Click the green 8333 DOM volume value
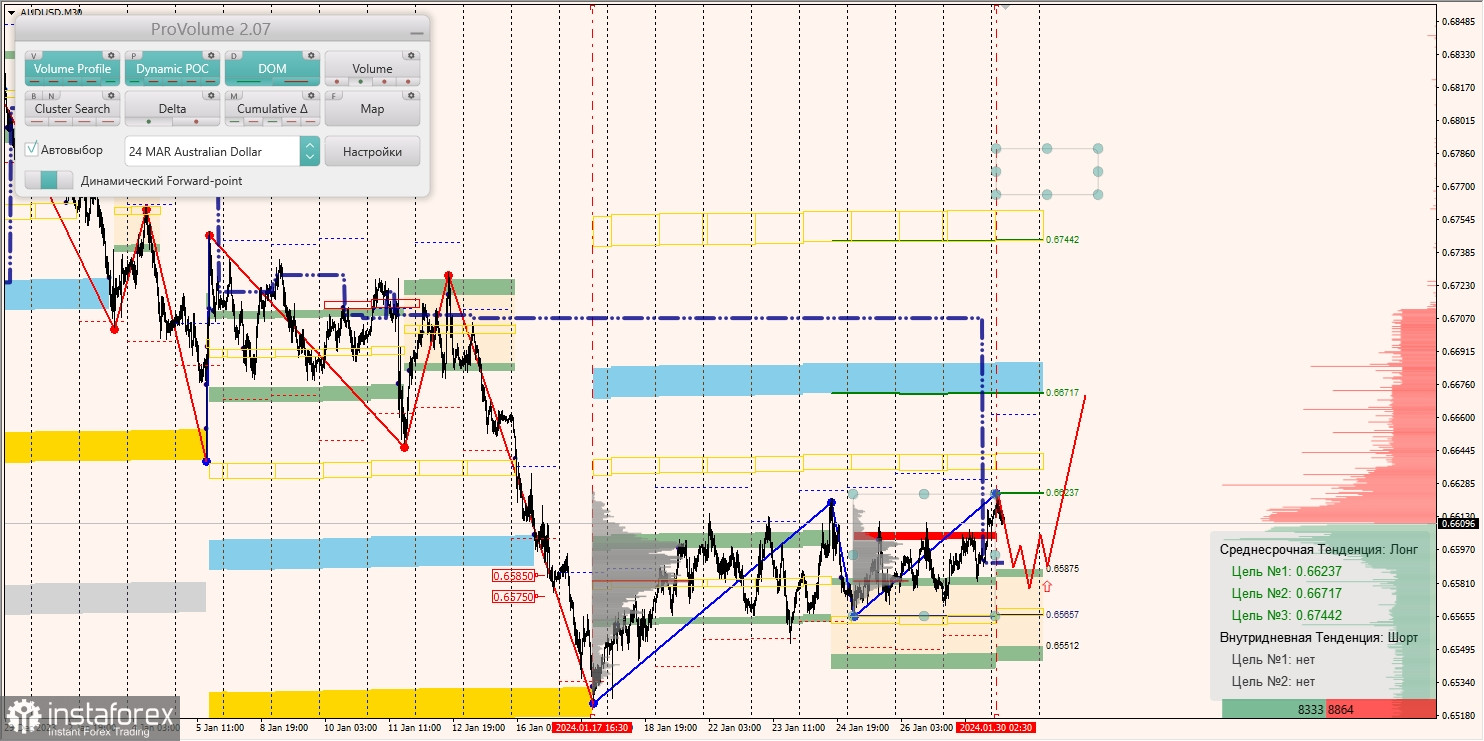Viewport: 1484px width, 741px height. 1311,709
